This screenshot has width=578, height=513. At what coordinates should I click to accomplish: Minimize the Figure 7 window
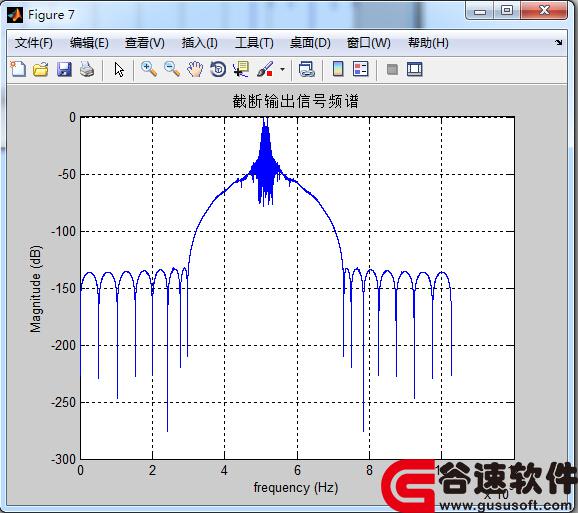pyautogui.click(x=480, y=11)
